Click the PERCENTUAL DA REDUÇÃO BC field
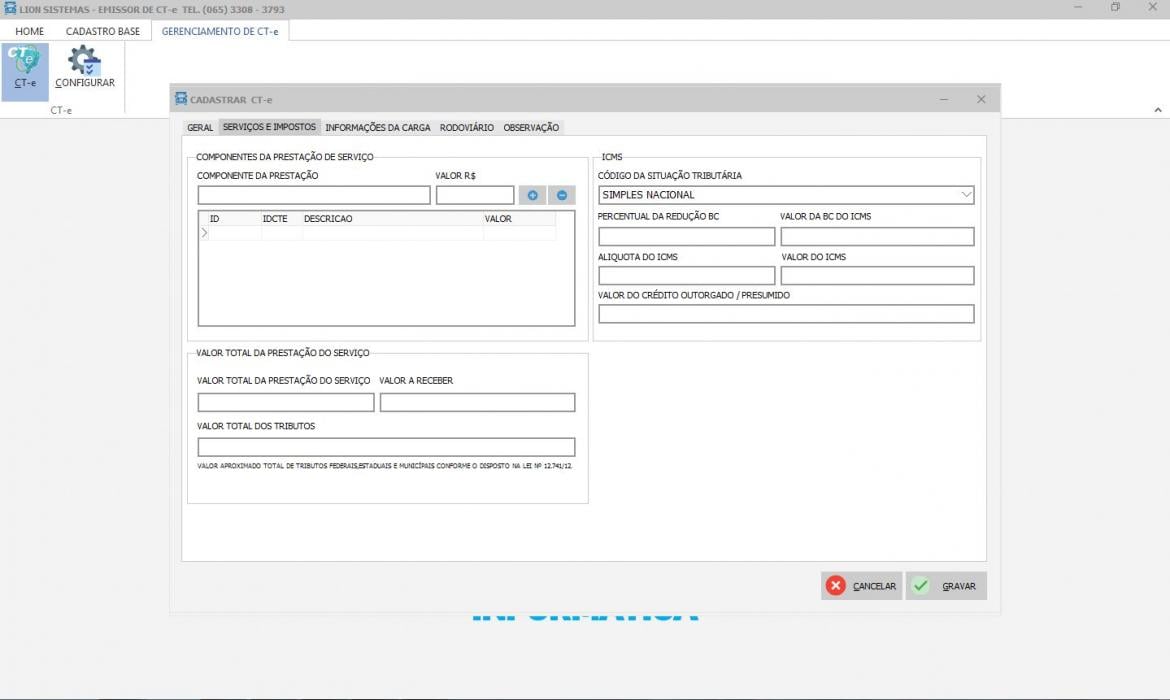 pos(686,237)
